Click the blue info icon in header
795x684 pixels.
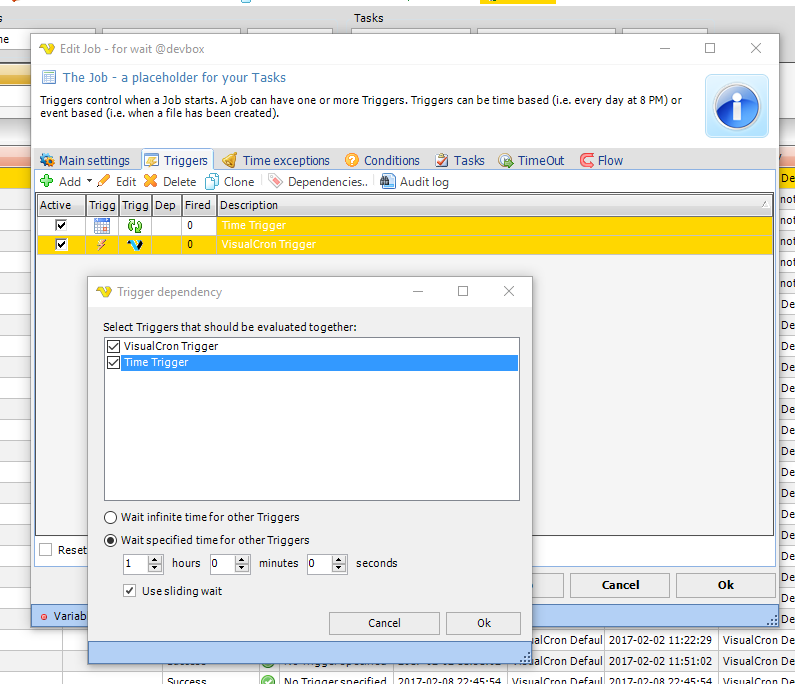[736, 105]
